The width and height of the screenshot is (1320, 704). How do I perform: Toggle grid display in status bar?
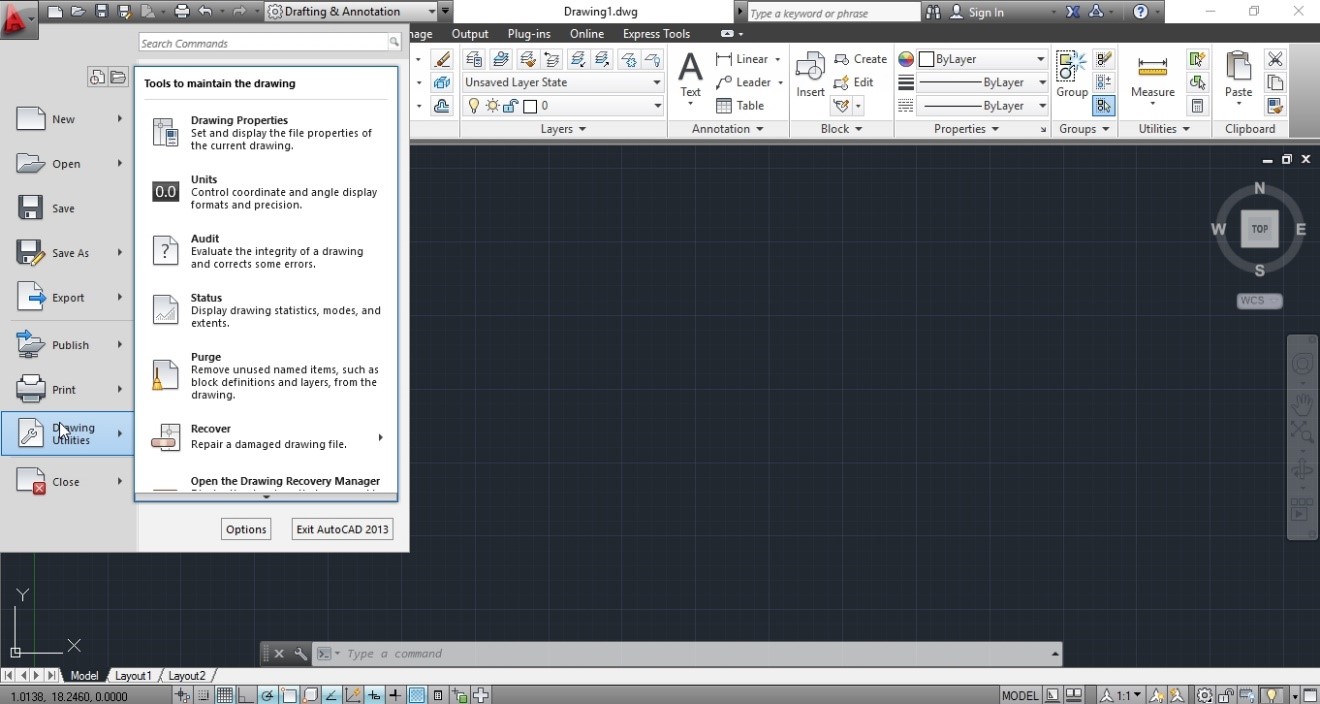[225, 694]
